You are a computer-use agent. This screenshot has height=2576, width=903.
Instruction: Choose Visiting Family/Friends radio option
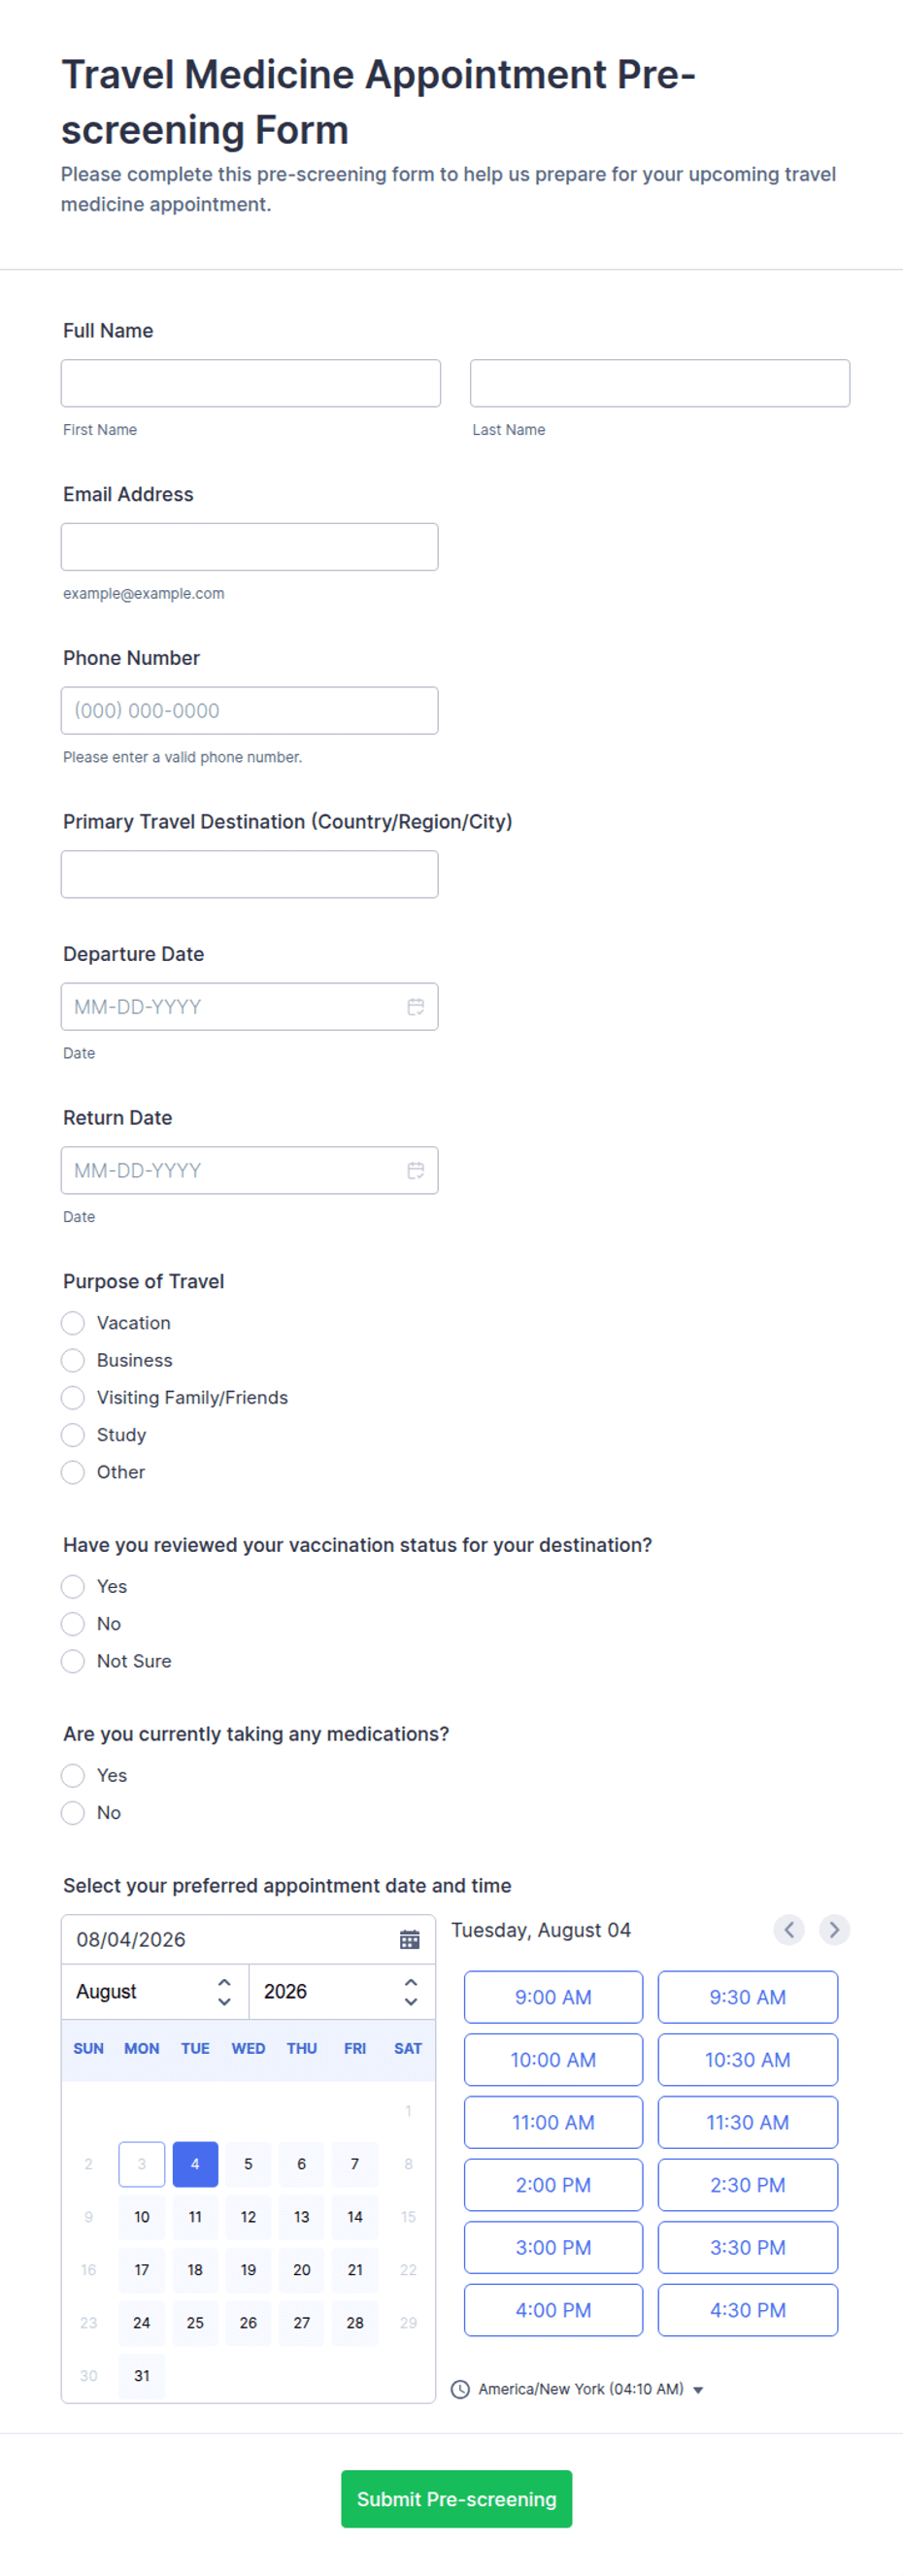[x=73, y=1397]
